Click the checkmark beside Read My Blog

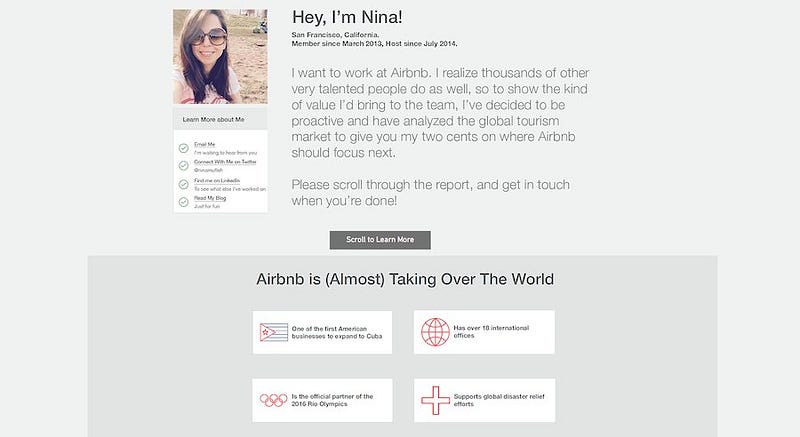184,202
